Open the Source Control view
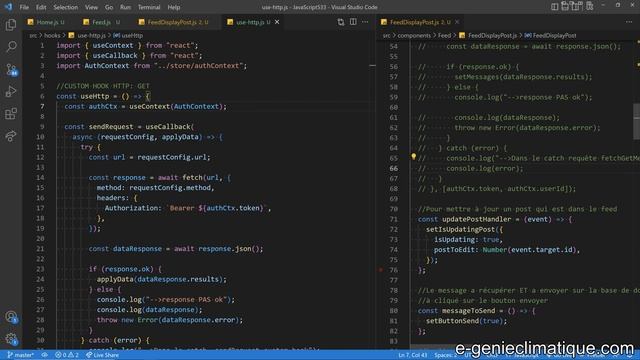 point(11,70)
